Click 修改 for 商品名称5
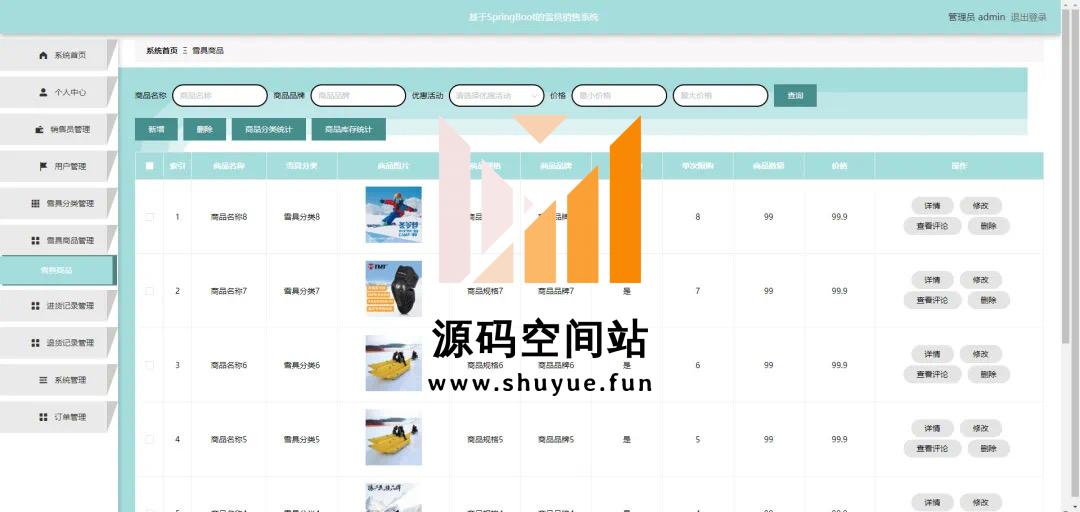Viewport: 1080px width, 512px height. click(981, 429)
